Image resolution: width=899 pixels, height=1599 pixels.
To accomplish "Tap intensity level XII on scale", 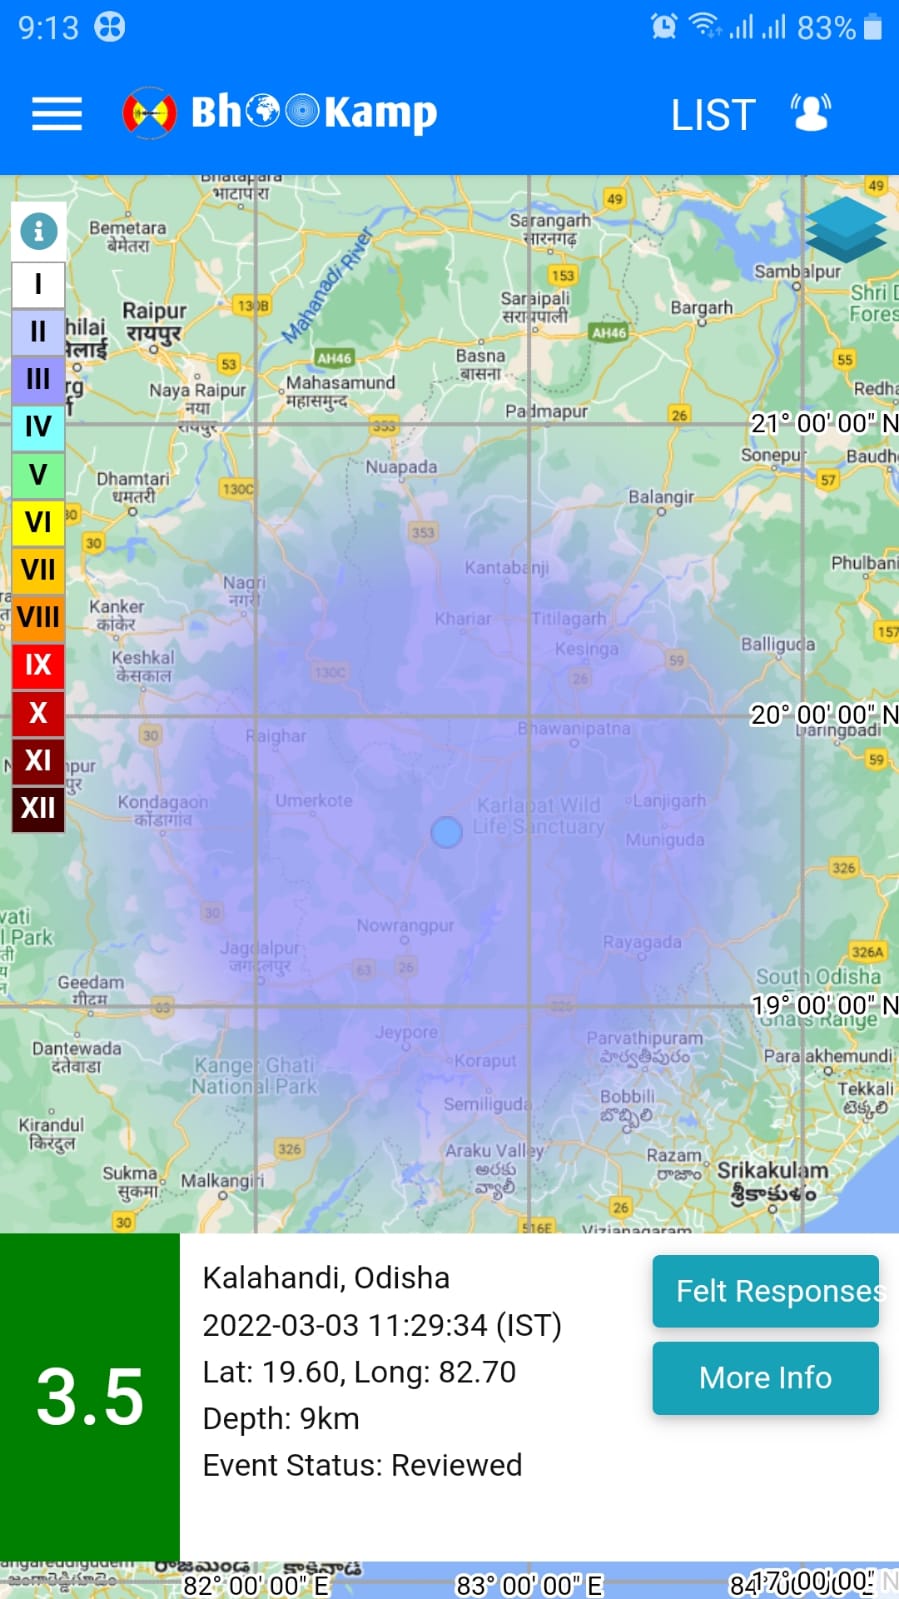I will pyautogui.click(x=38, y=808).
